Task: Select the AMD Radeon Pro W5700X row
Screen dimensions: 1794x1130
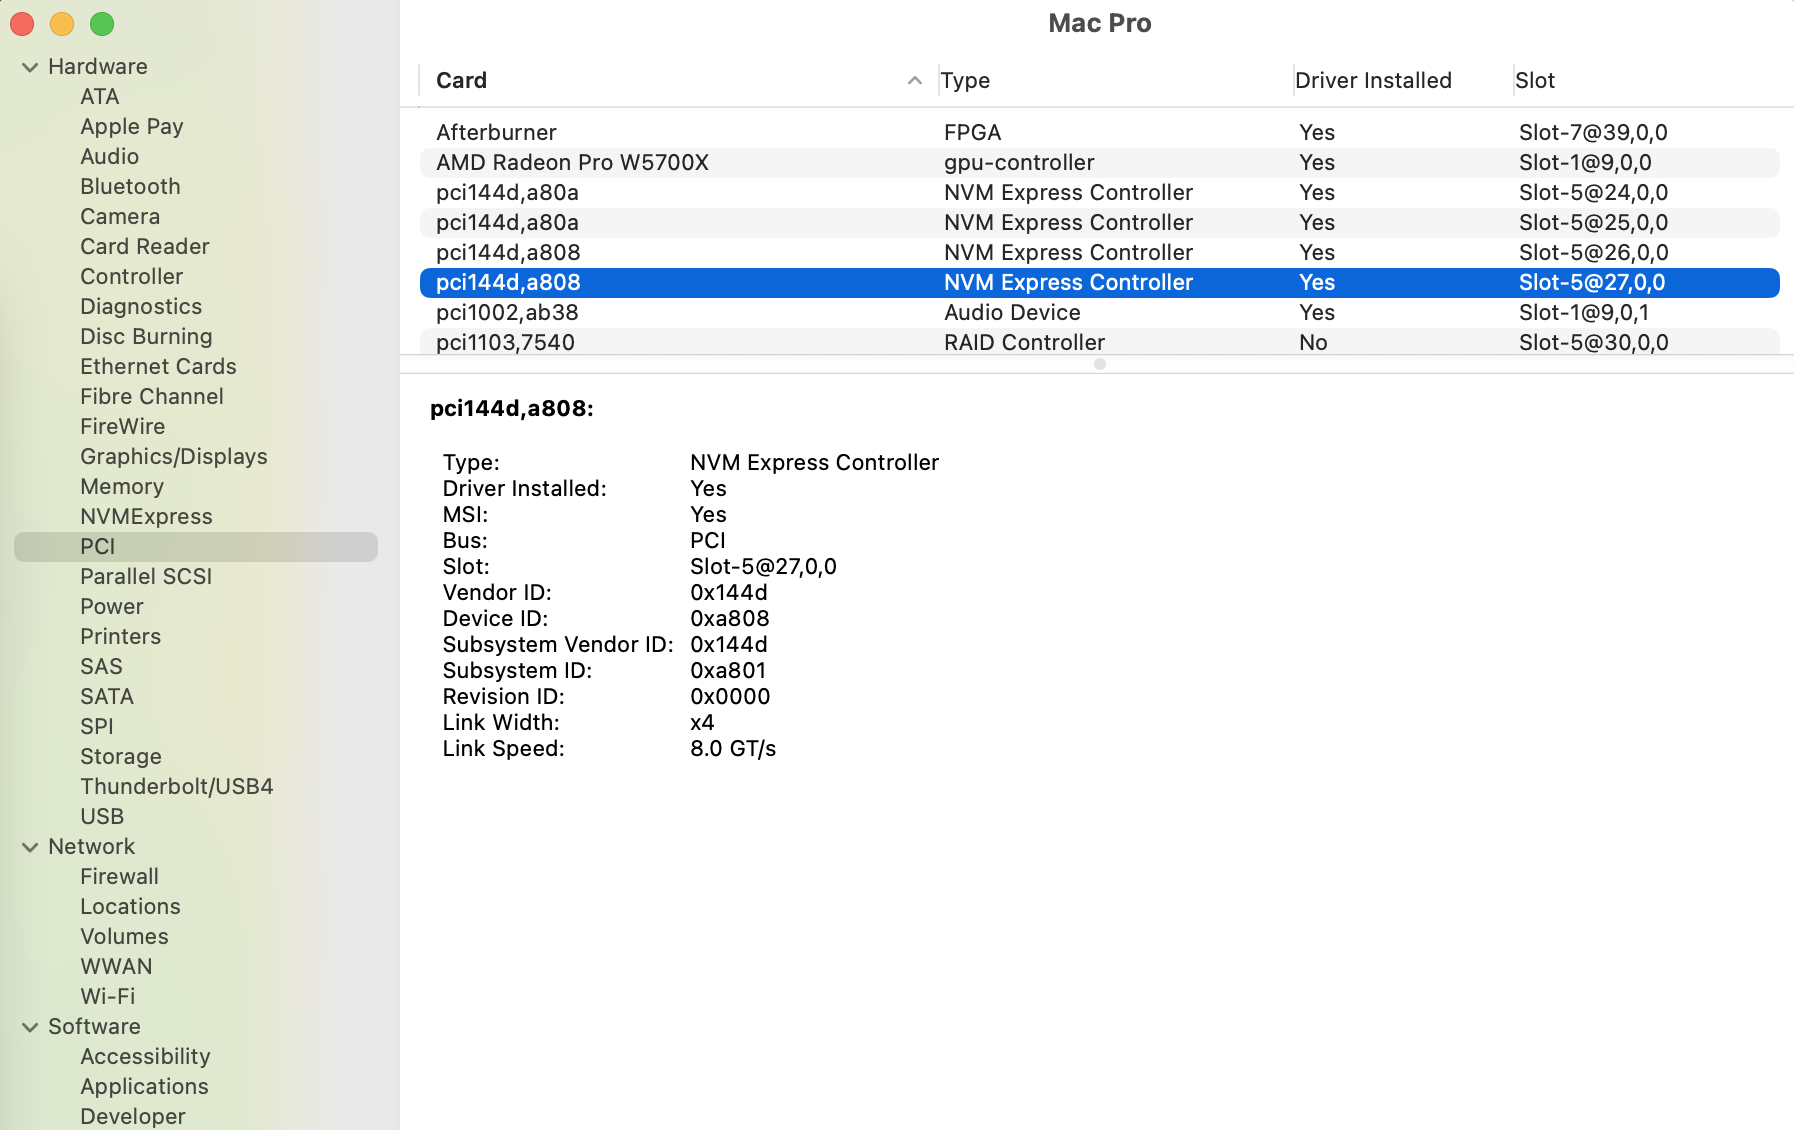Action: point(1100,163)
